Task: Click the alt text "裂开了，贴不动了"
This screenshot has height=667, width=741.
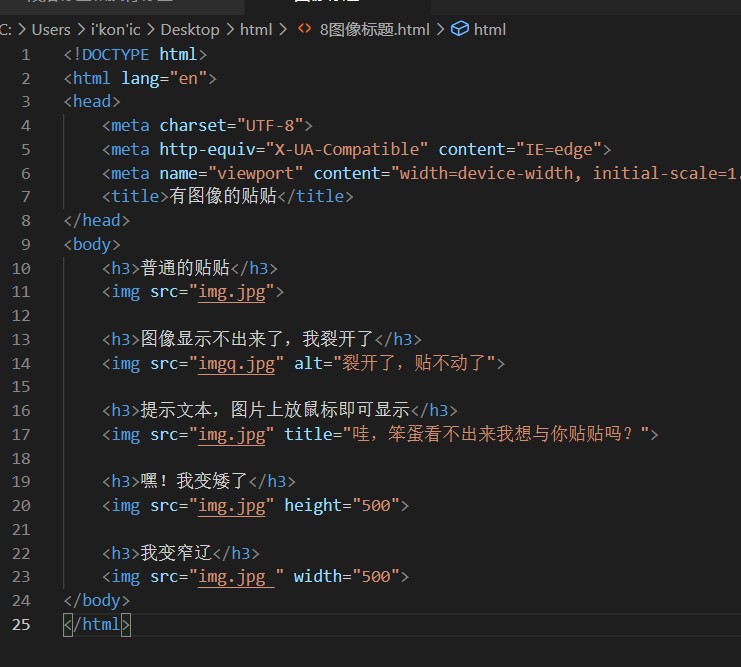Action: click(419, 364)
